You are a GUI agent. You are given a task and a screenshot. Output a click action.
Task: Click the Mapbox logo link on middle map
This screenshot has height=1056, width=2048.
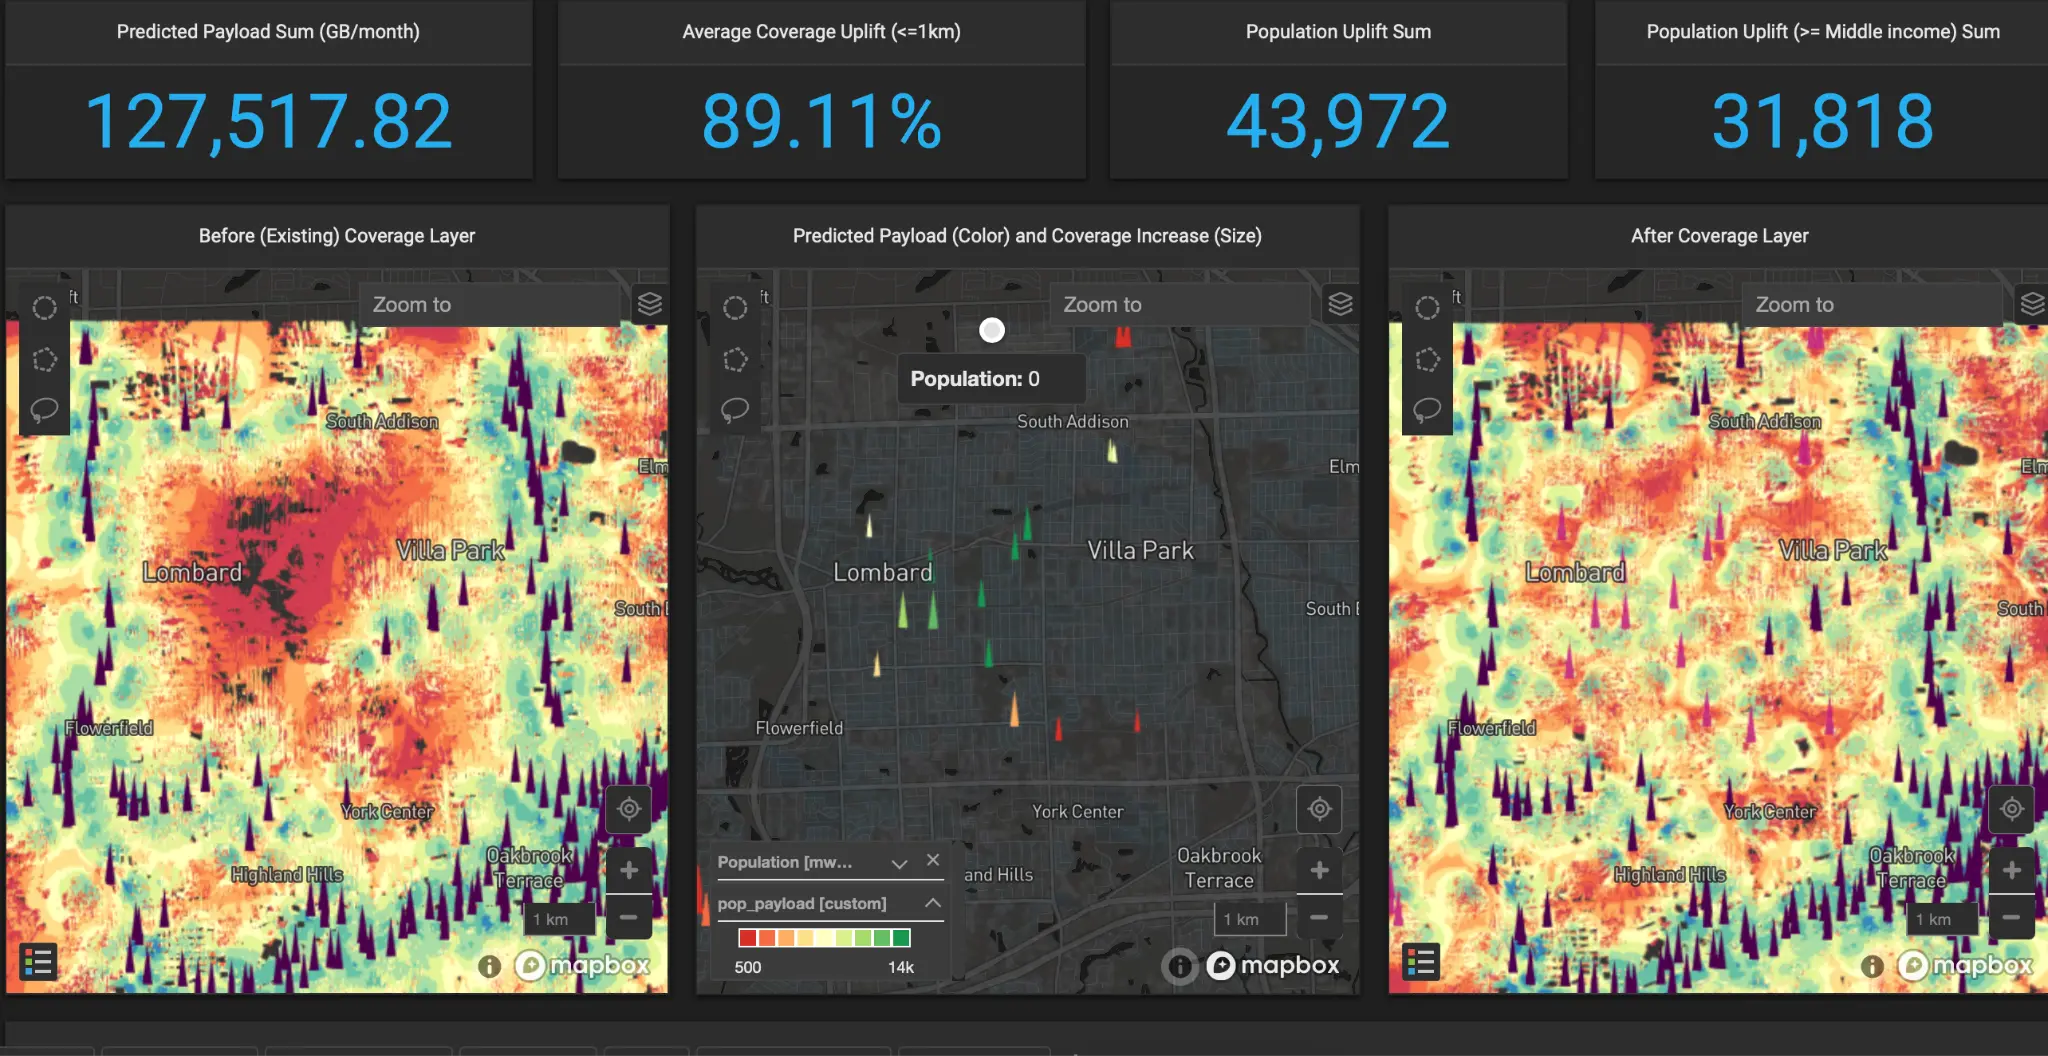coord(1273,965)
